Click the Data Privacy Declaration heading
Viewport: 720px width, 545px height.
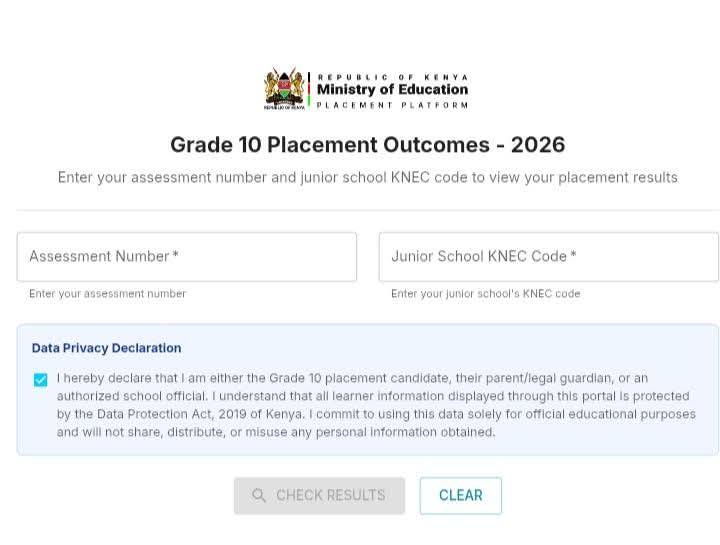pos(107,348)
